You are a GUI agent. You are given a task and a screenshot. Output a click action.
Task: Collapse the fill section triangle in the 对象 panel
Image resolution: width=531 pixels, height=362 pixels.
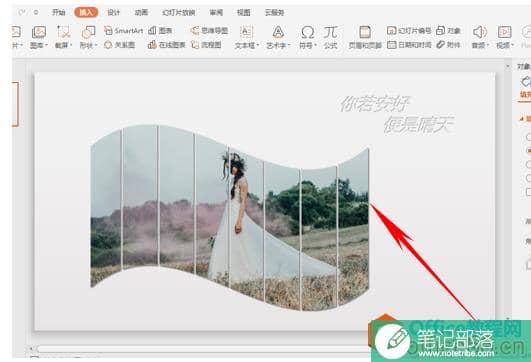coord(522,119)
